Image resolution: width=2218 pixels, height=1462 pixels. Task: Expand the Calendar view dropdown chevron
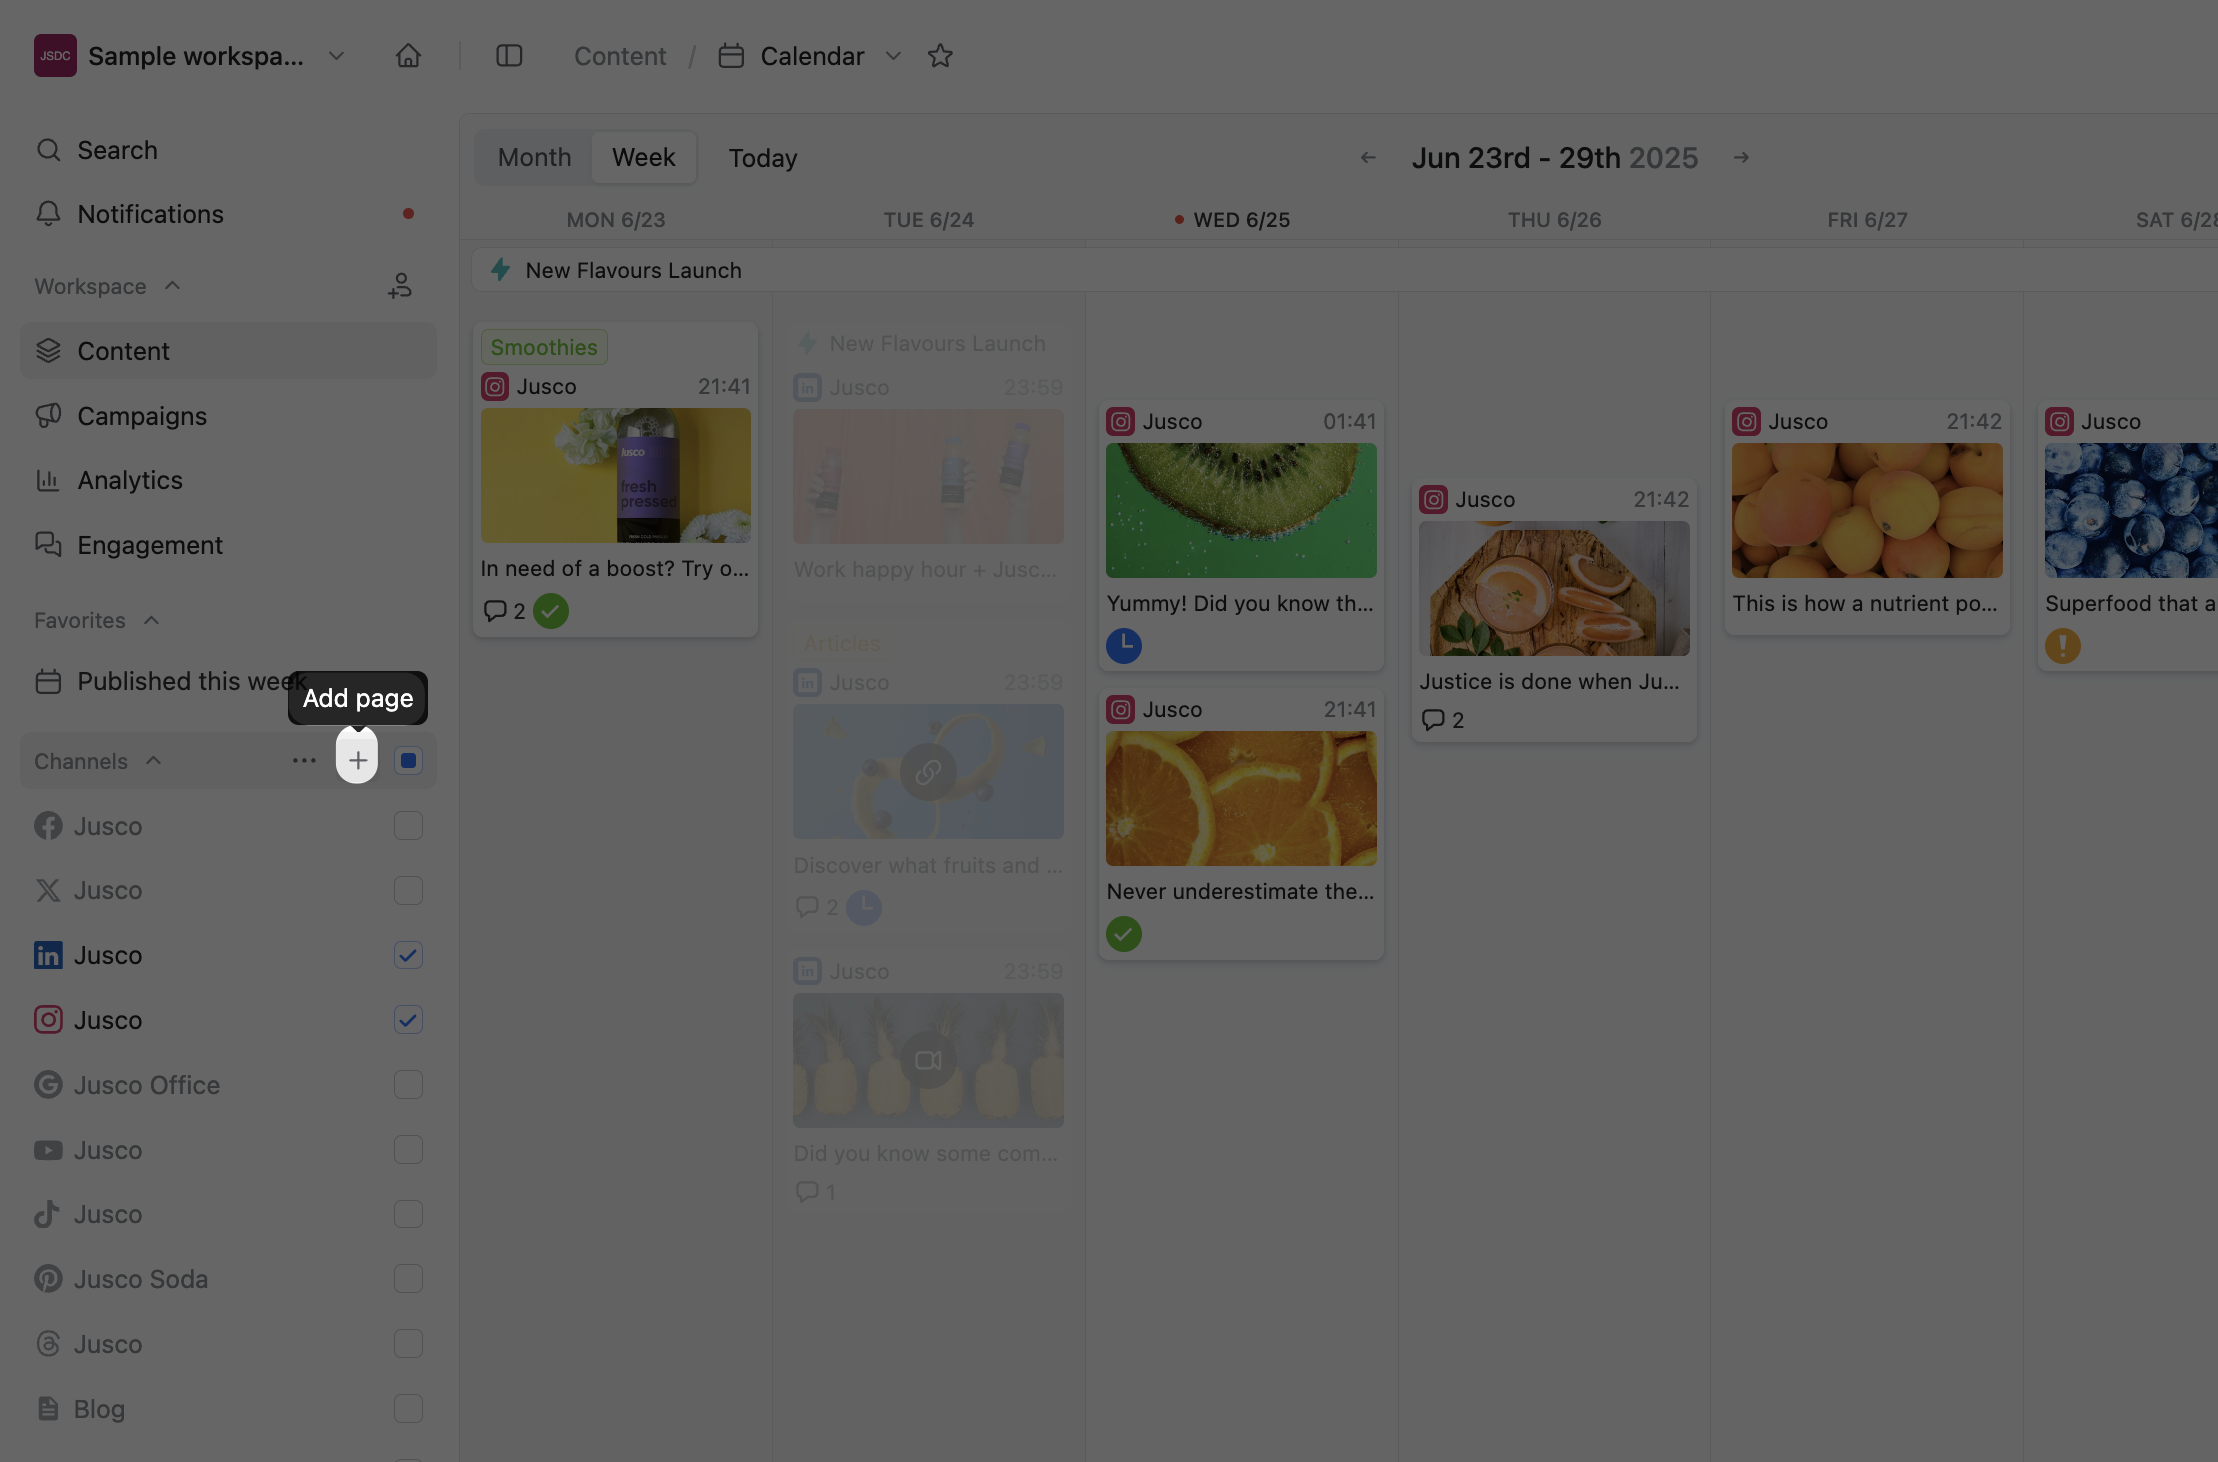pyautogui.click(x=893, y=56)
